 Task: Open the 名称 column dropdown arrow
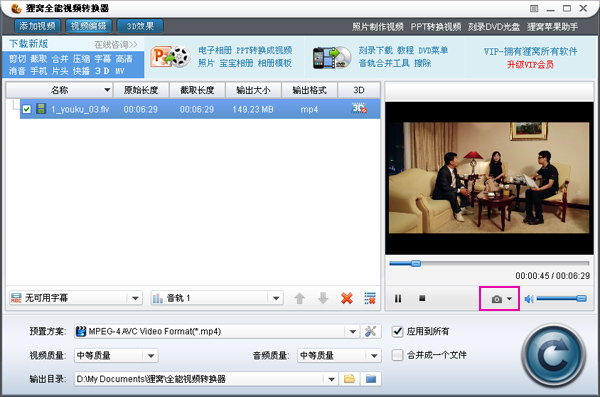tap(107, 90)
